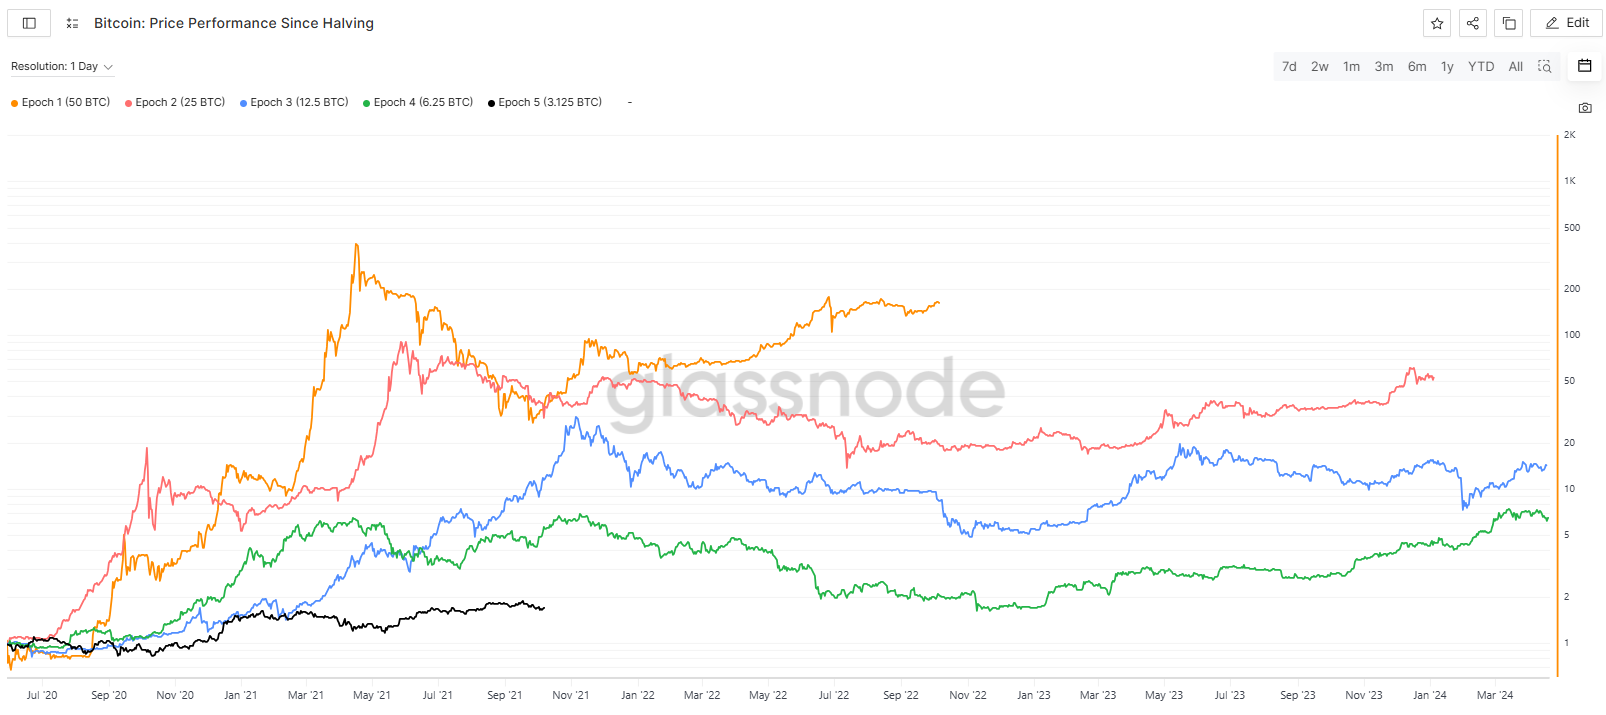Star this chart as favorite
Screen dimensions: 1606x715
[x=1437, y=23]
